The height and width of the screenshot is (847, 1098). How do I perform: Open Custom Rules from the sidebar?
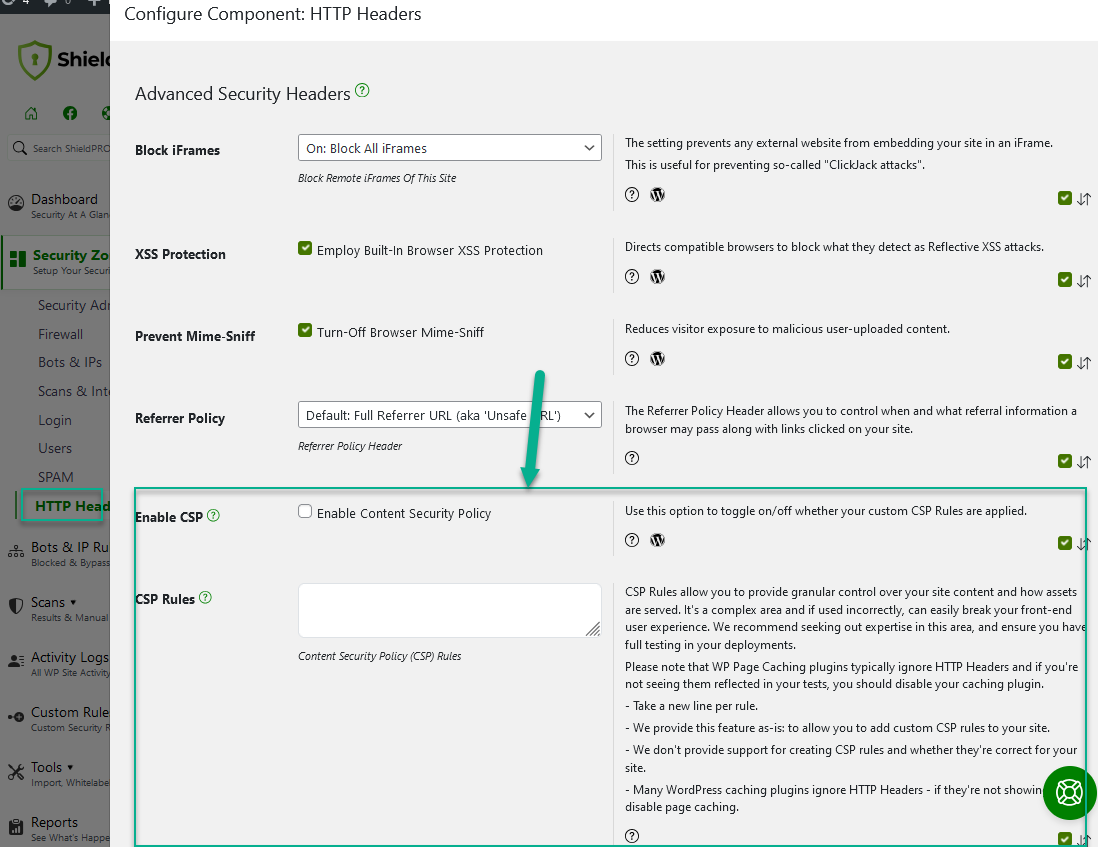[x=65, y=711]
